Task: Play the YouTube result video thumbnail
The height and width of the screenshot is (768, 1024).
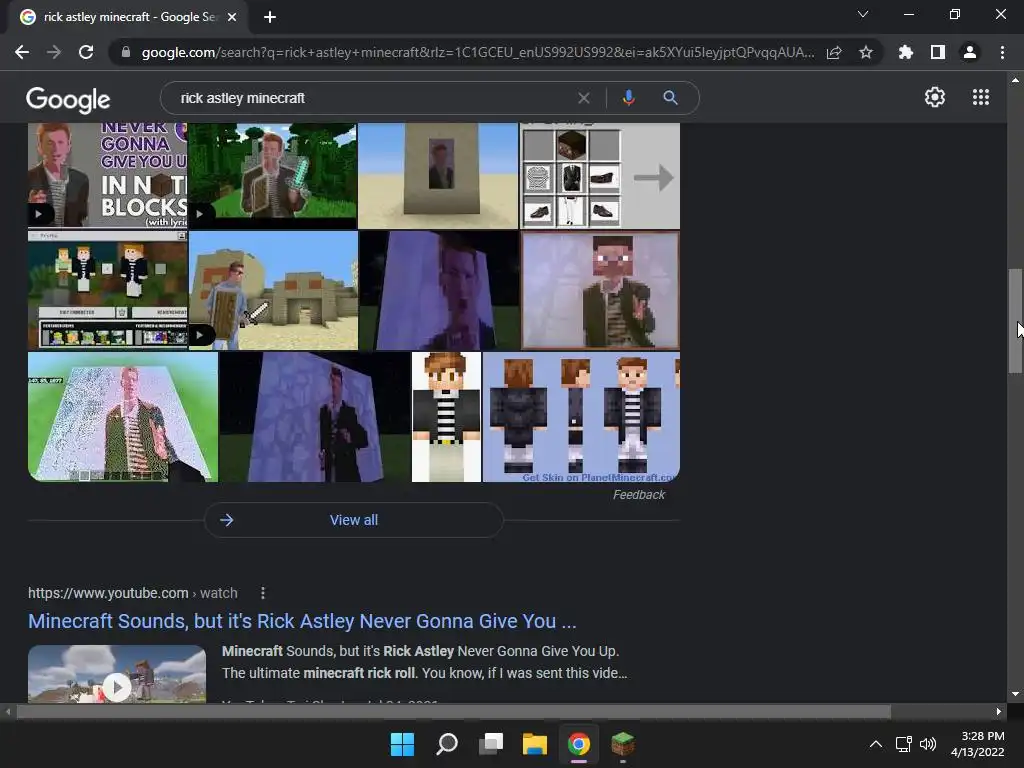Action: click(117, 674)
